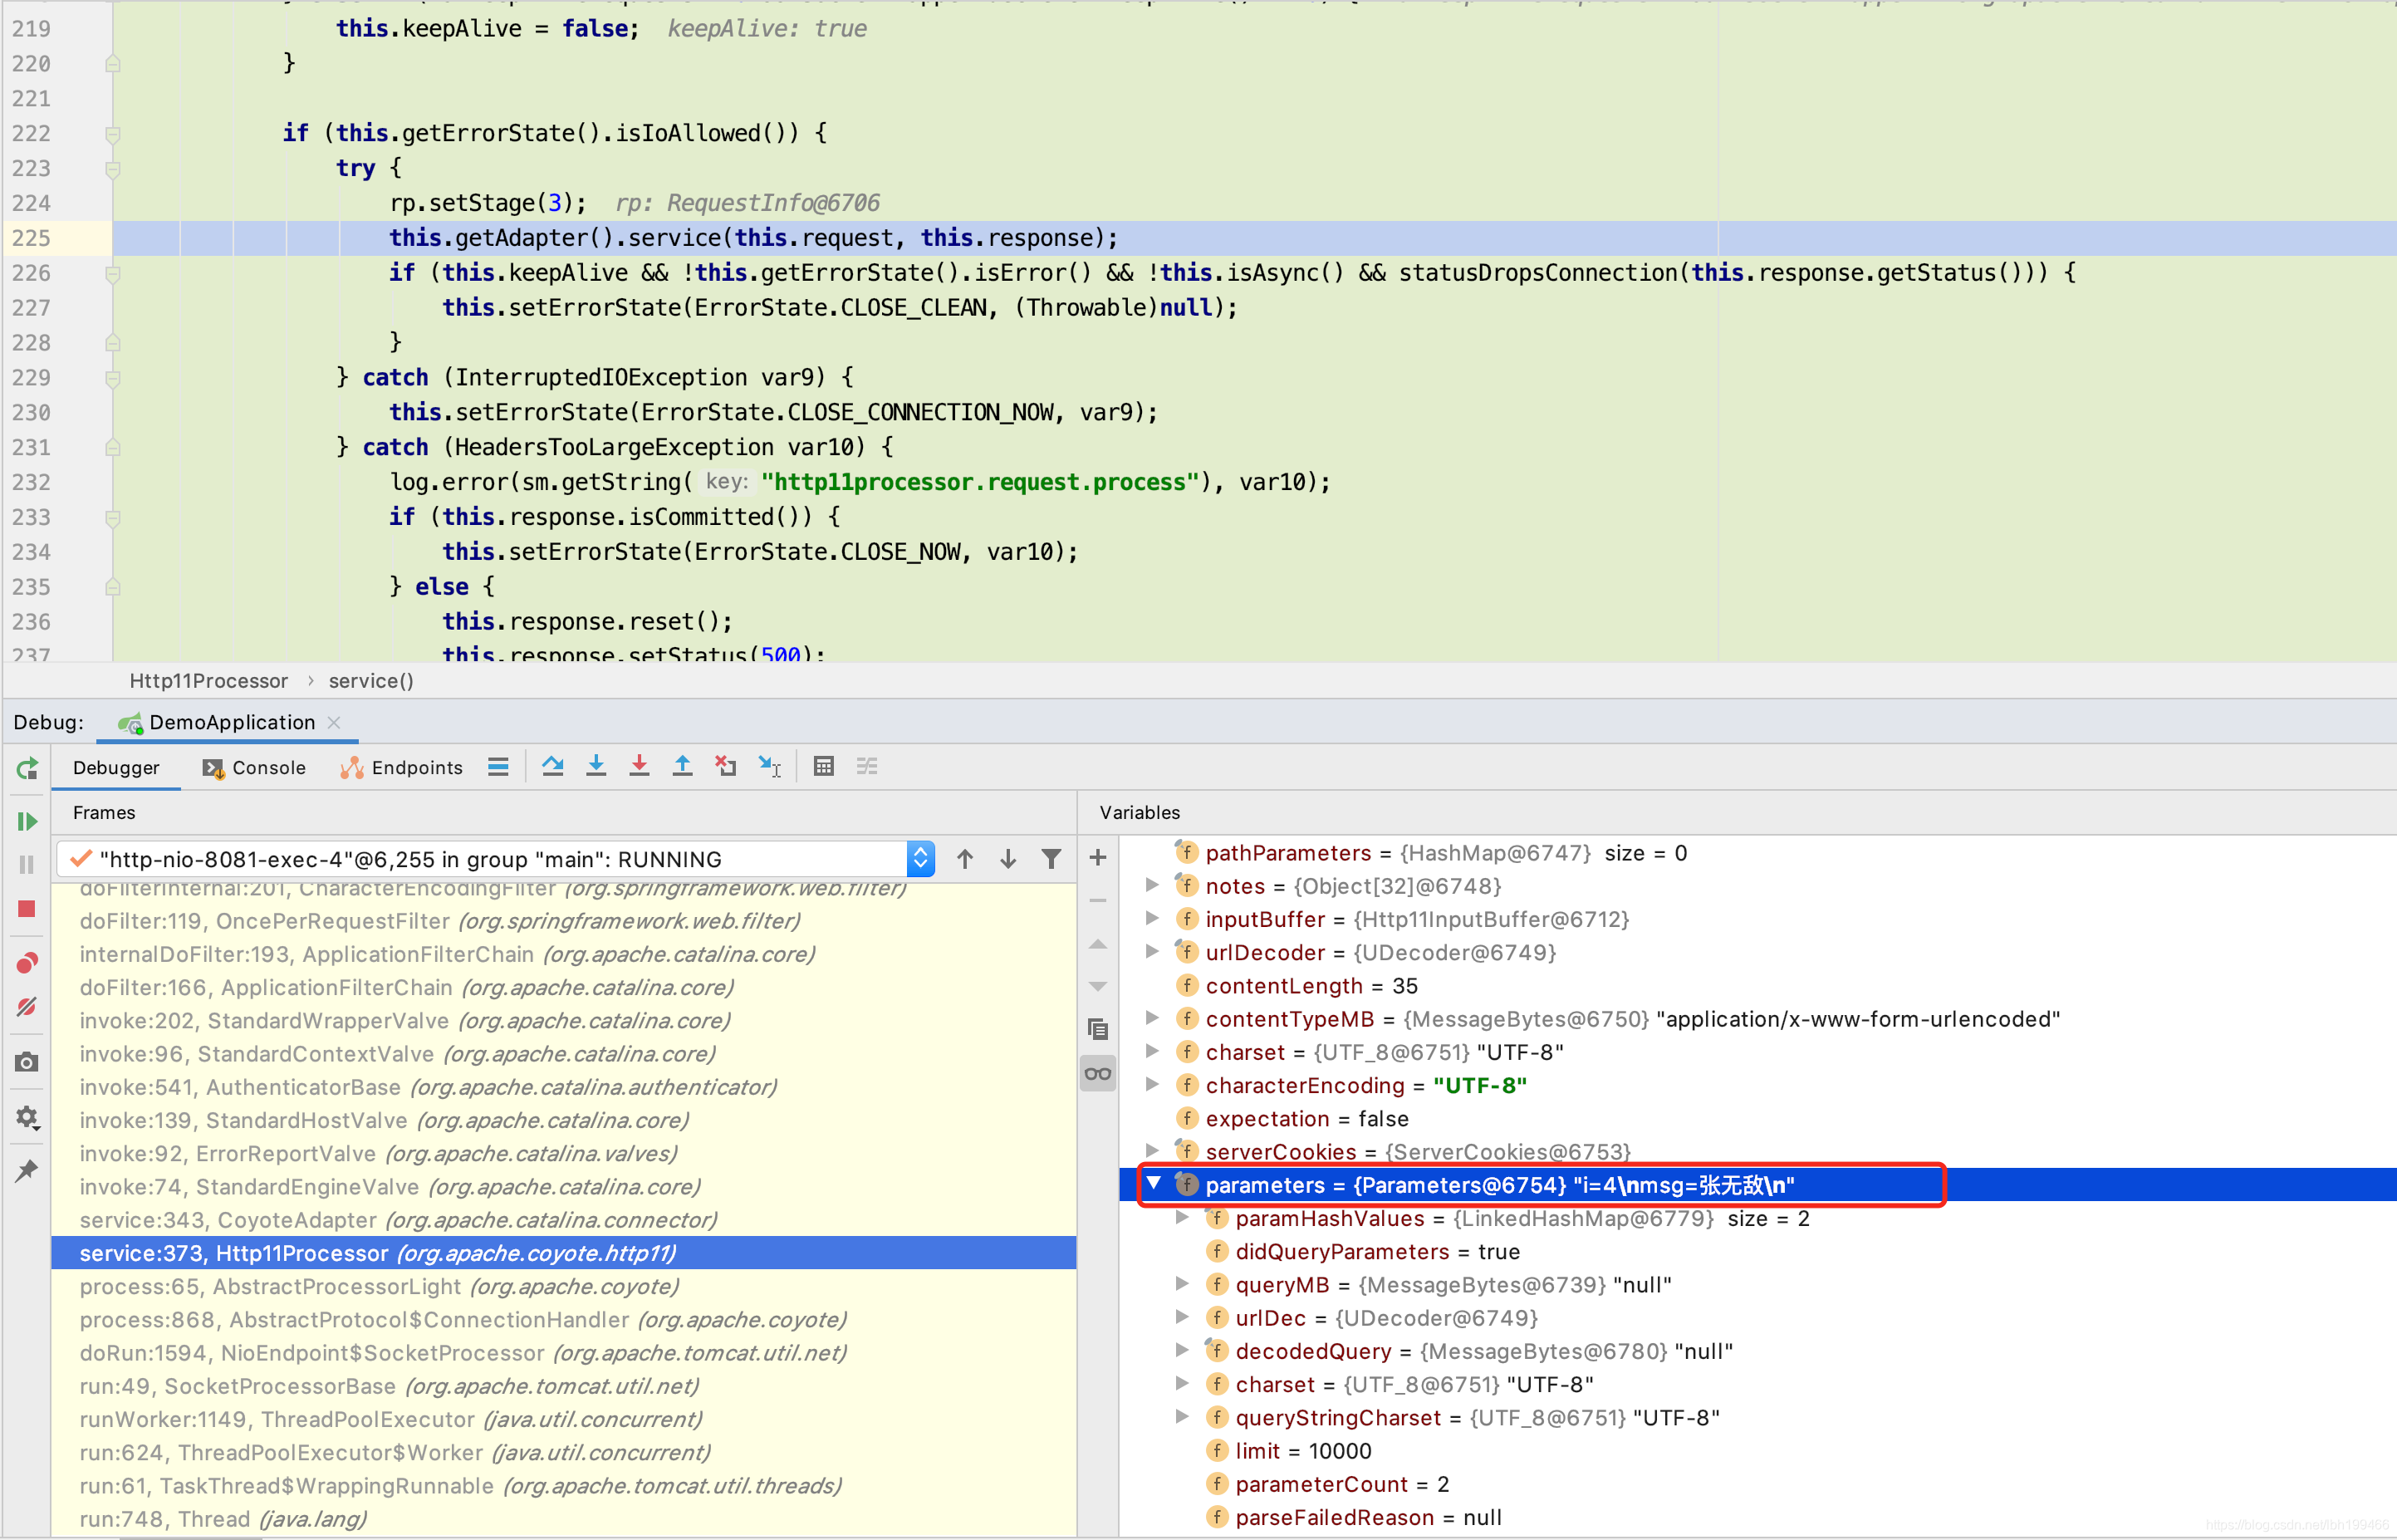This screenshot has width=2397, height=1540.
Task: Expand the inputBuffer variable
Action: click(x=1152, y=919)
